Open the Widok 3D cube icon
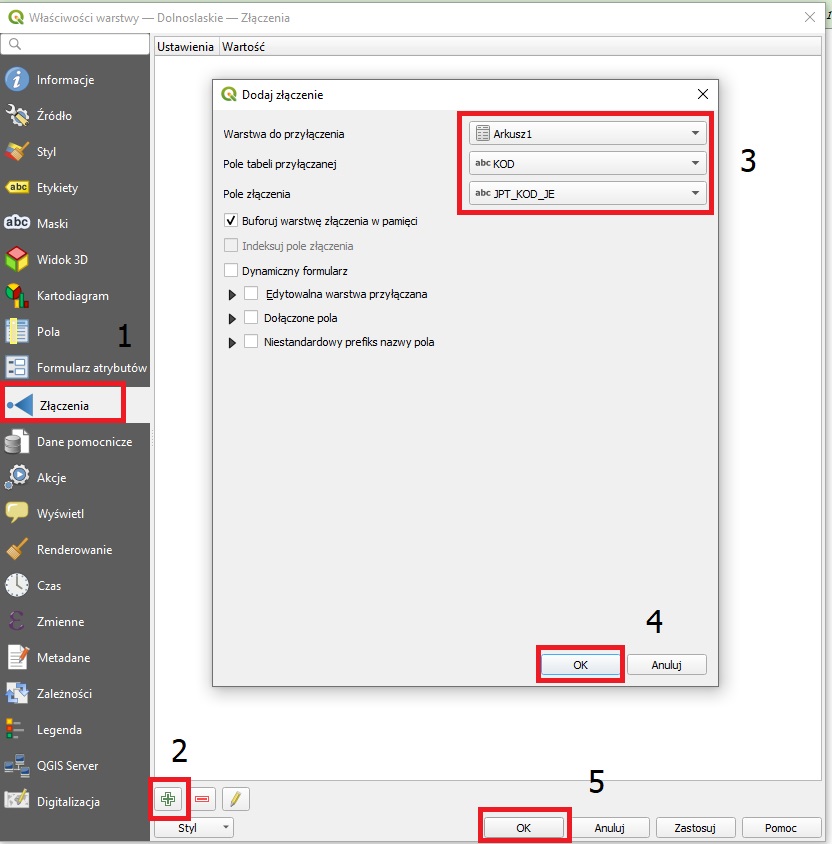This screenshot has width=832, height=844. point(17,260)
